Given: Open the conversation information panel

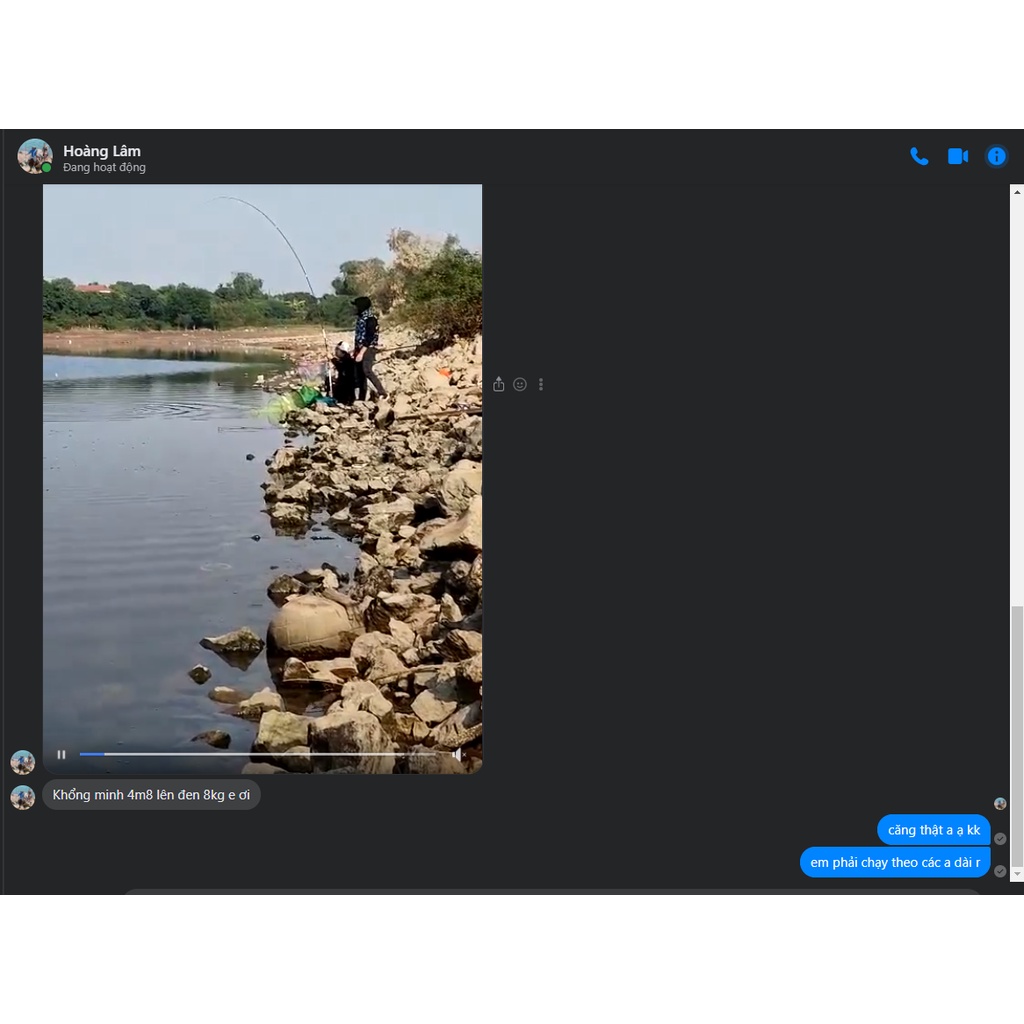Looking at the screenshot, I should point(996,156).
